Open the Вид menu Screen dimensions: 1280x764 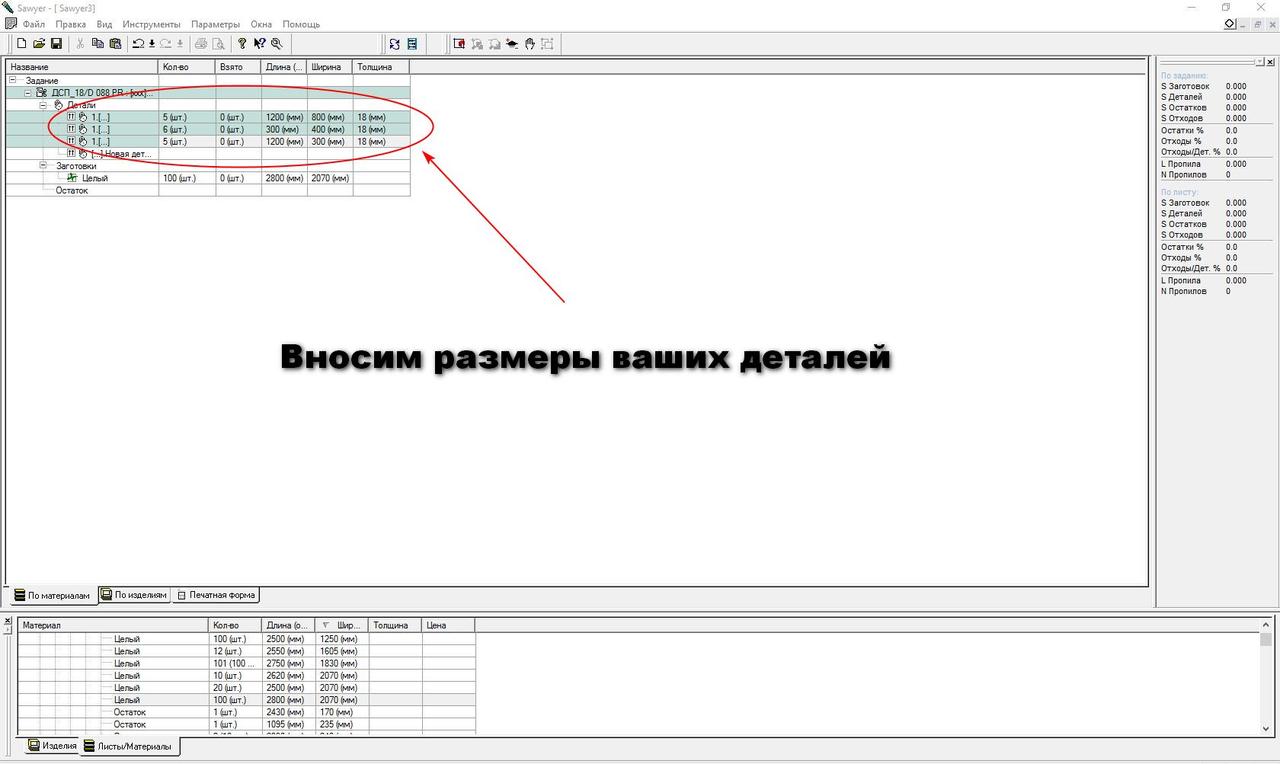[104, 24]
